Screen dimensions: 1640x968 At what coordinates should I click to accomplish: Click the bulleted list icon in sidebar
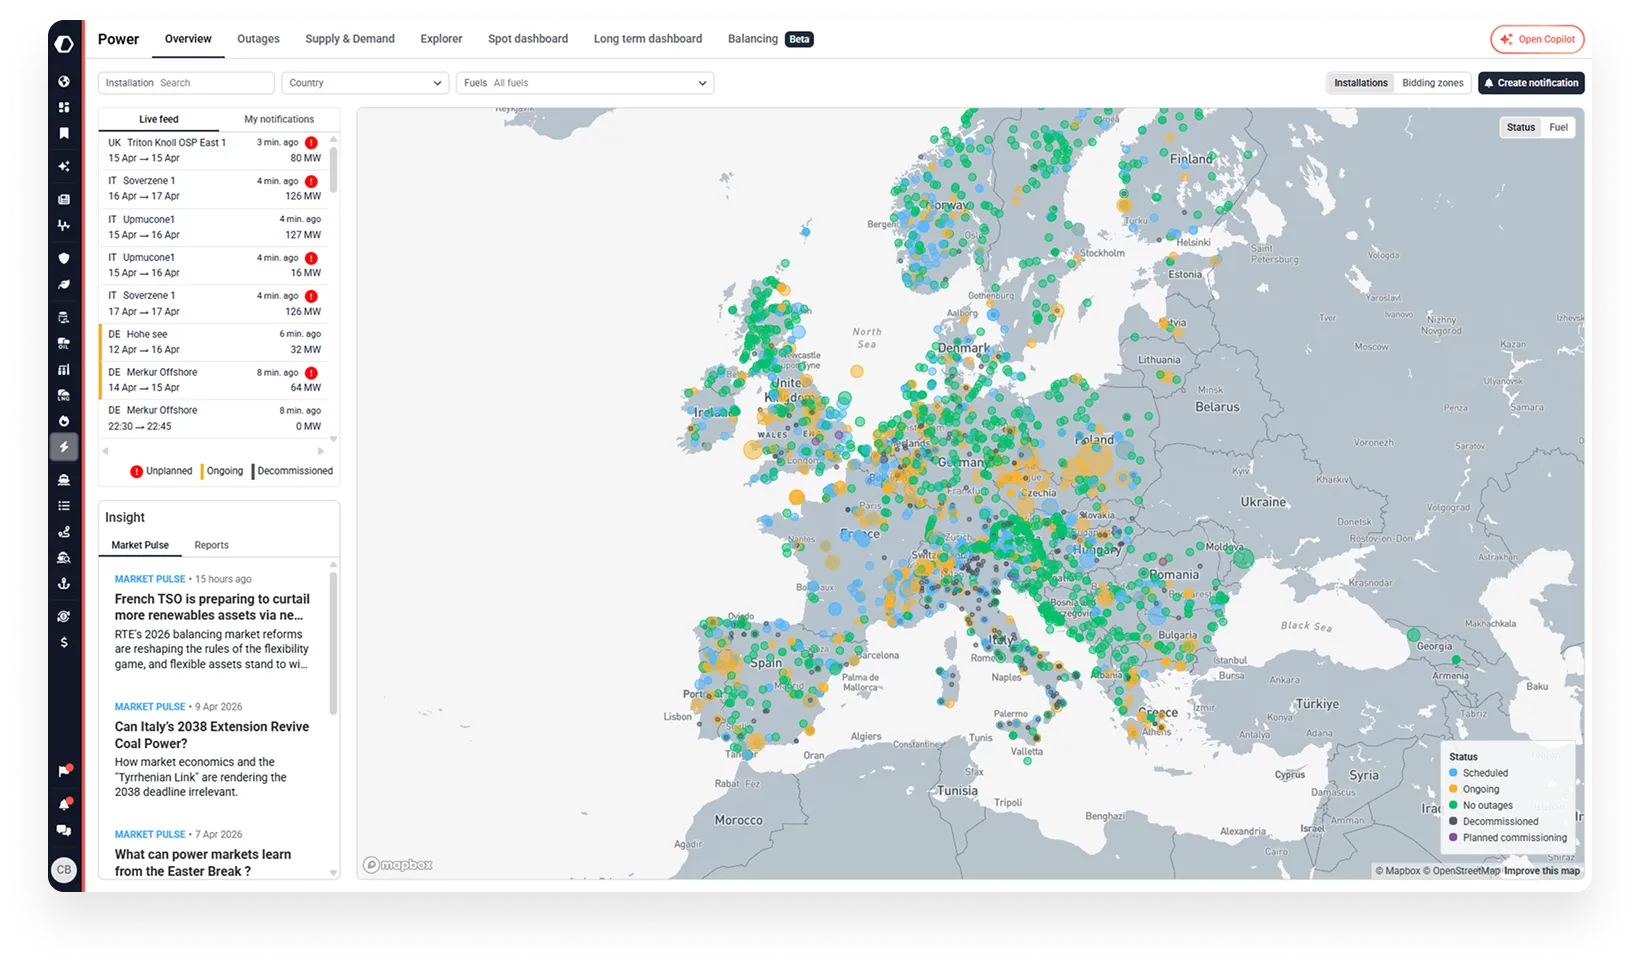pos(64,506)
